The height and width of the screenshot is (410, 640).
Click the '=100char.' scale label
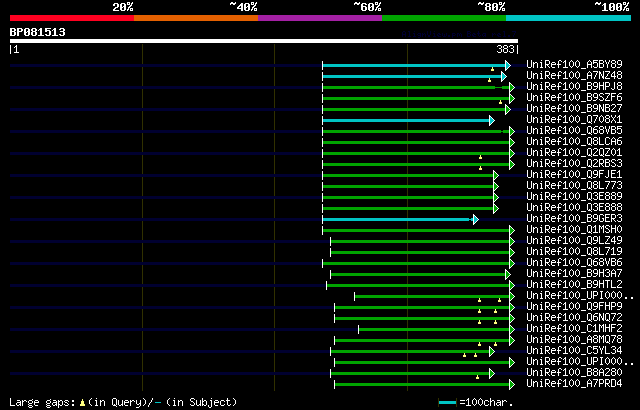click(486, 402)
